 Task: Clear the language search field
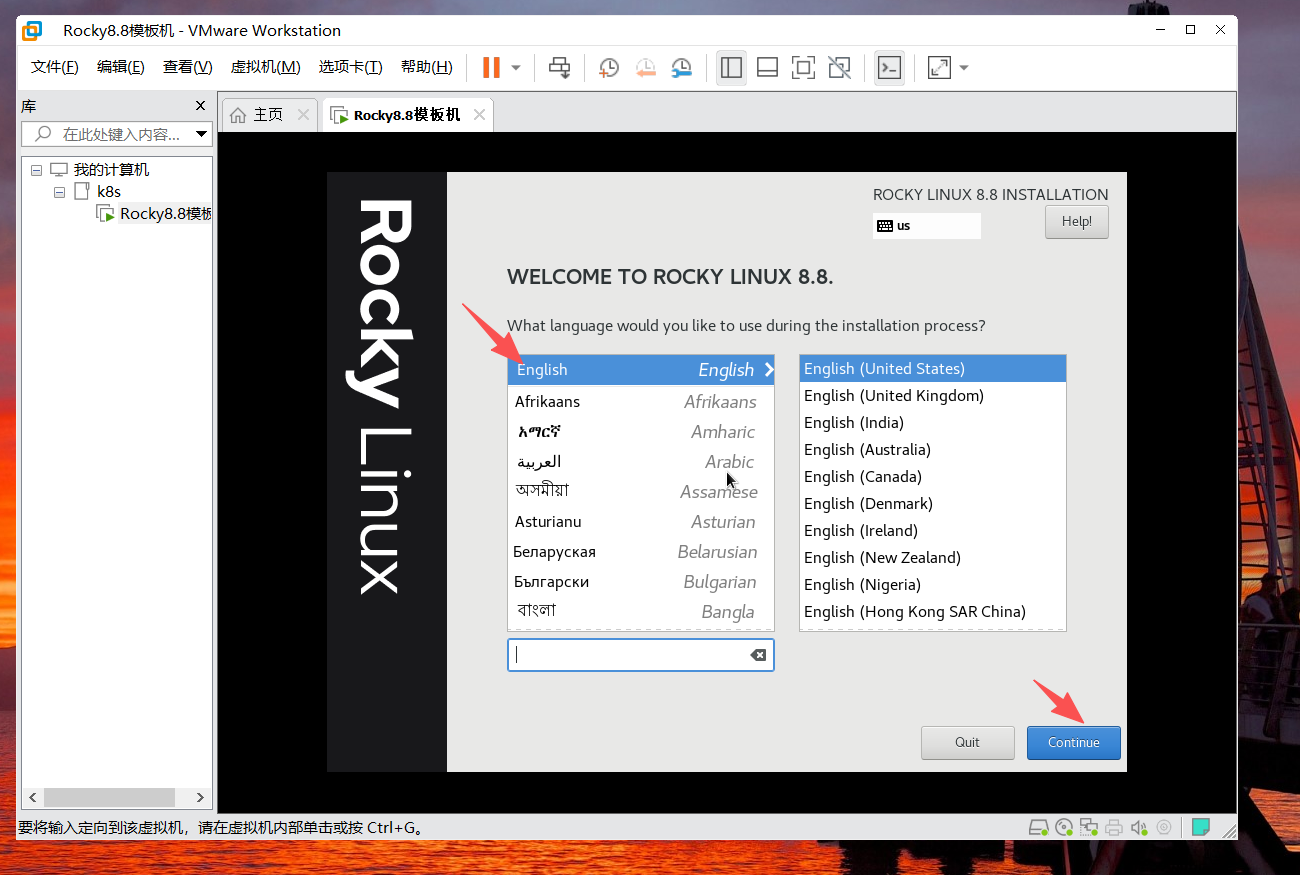[758, 655]
